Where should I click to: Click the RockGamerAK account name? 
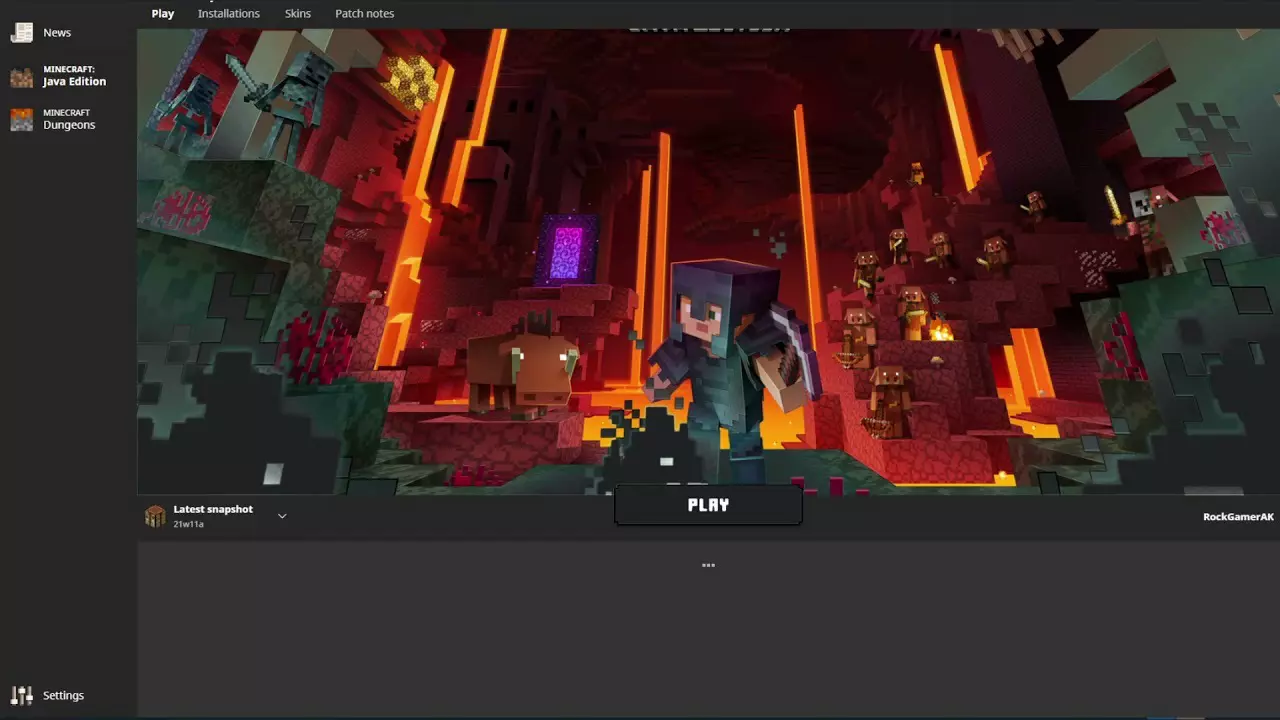1238,517
